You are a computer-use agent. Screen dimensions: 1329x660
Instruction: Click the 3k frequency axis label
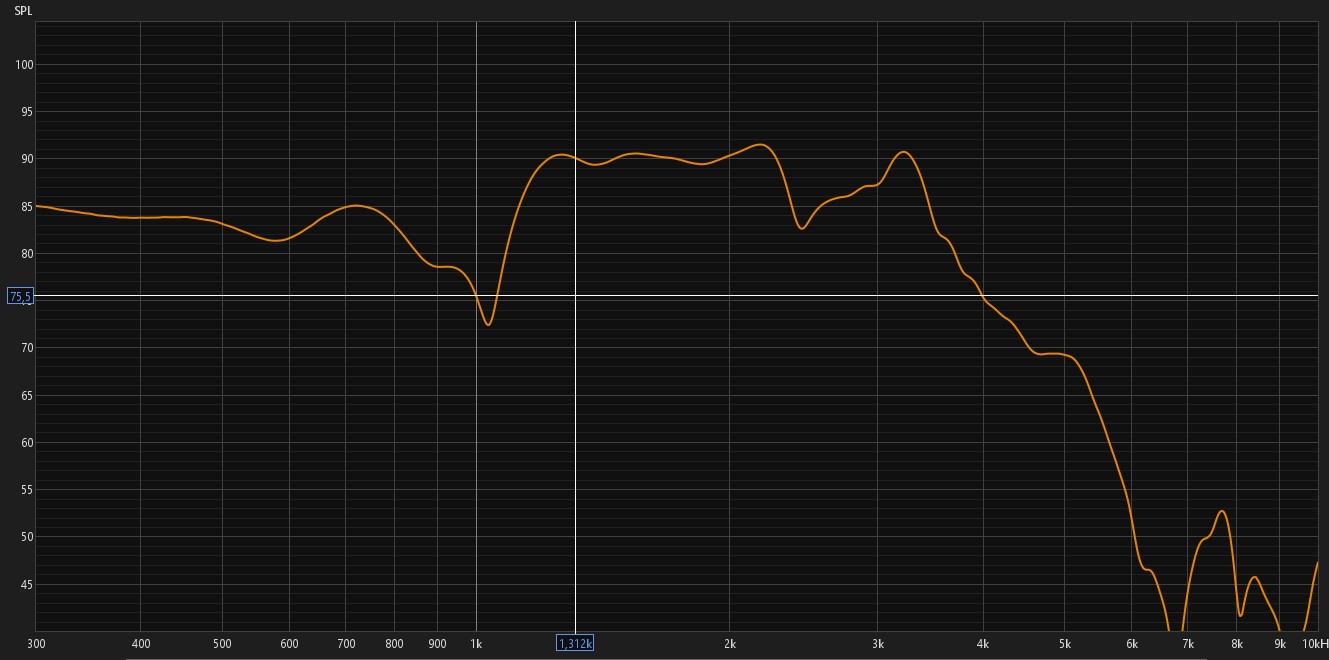point(878,644)
